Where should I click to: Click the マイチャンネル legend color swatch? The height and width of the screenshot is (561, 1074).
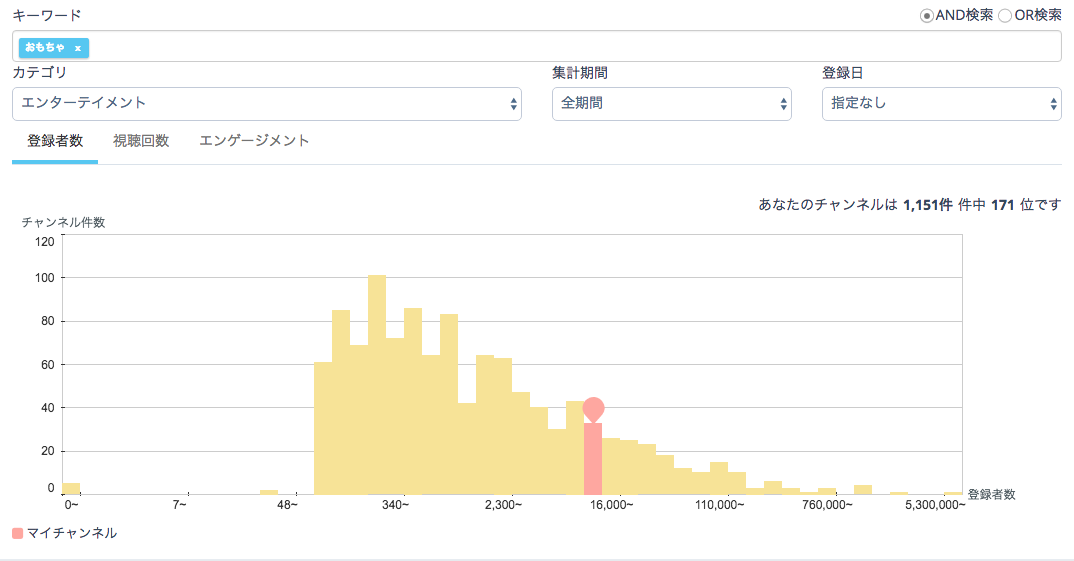18,533
